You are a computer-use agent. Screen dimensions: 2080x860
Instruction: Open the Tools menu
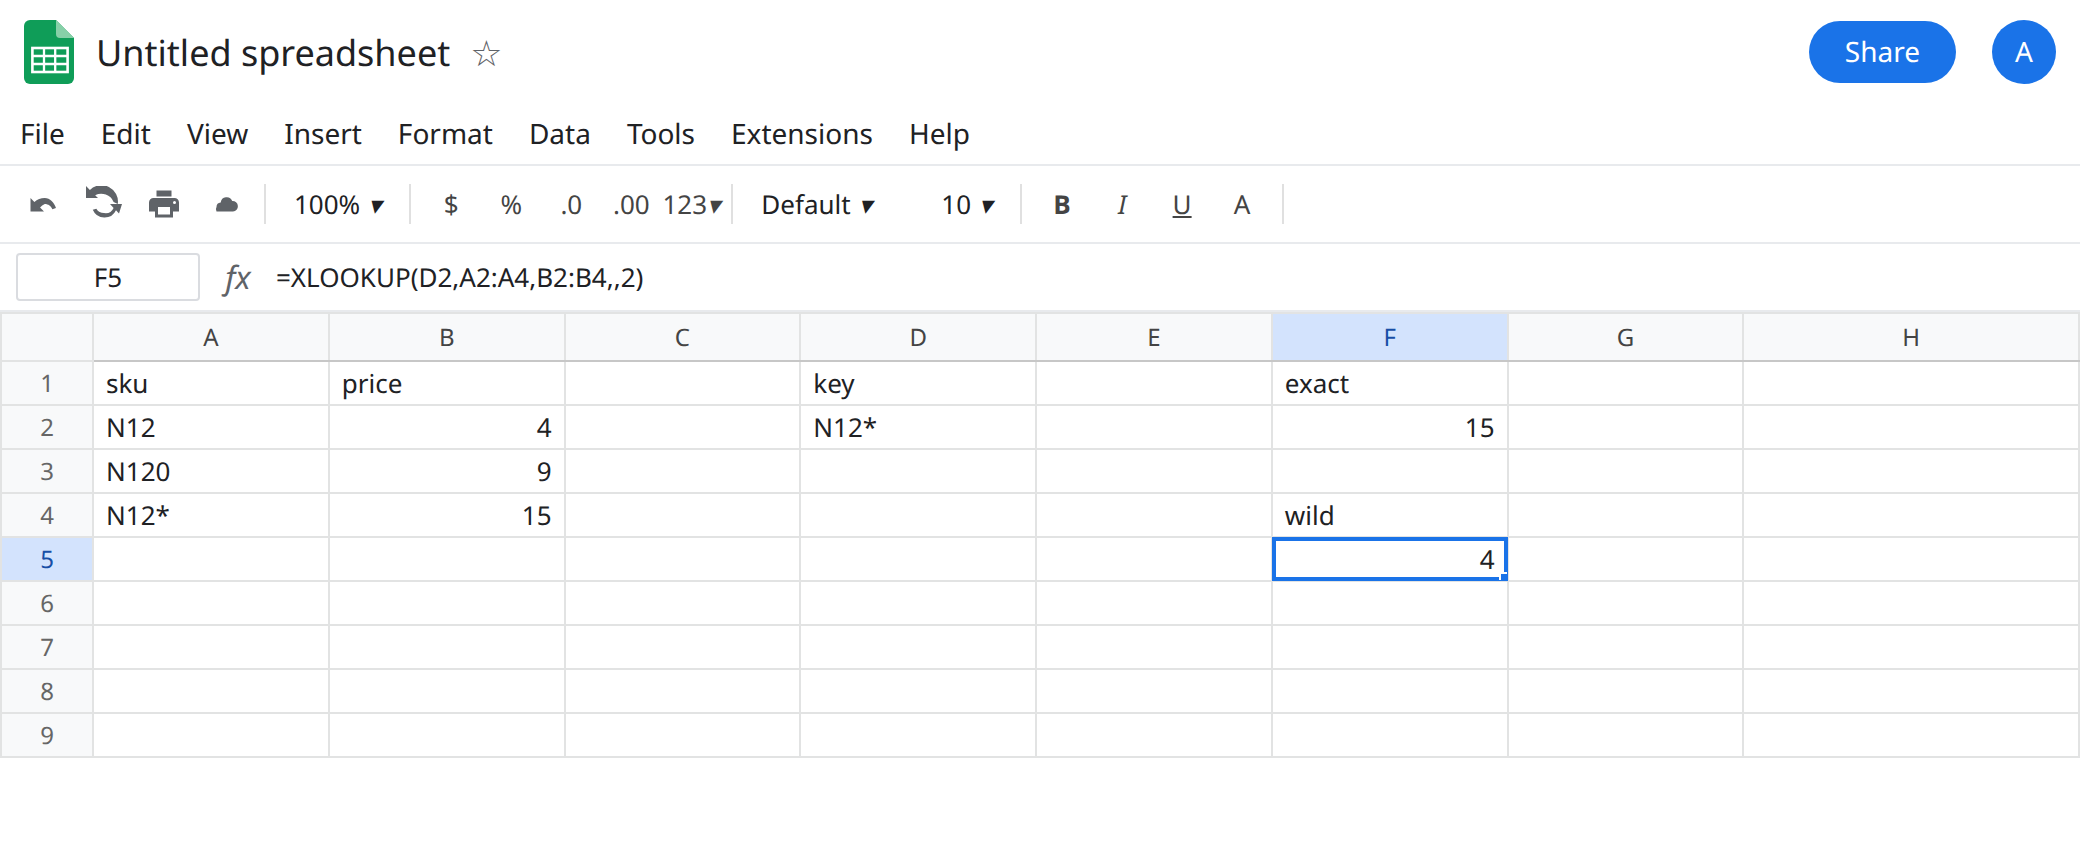pos(660,134)
